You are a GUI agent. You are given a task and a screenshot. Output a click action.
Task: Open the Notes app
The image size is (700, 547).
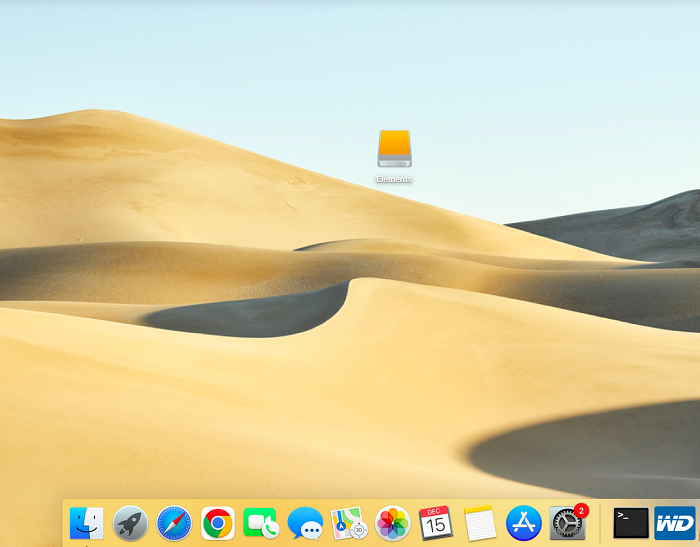480,523
